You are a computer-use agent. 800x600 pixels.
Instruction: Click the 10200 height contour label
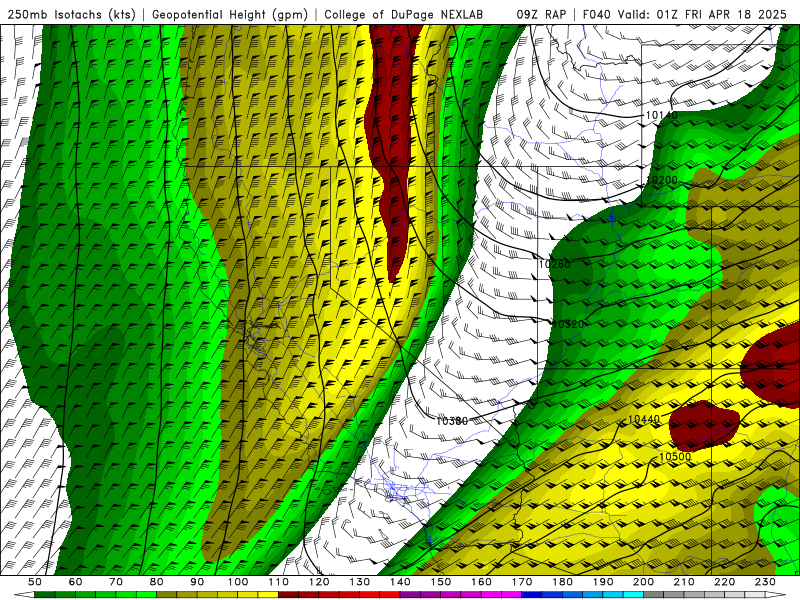coord(662,180)
